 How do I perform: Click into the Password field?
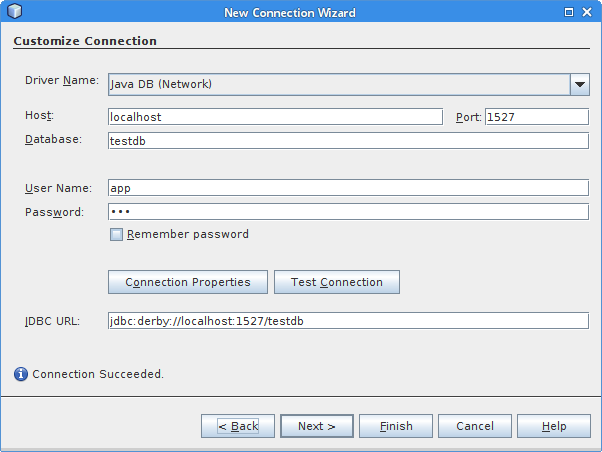click(x=348, y=212)
